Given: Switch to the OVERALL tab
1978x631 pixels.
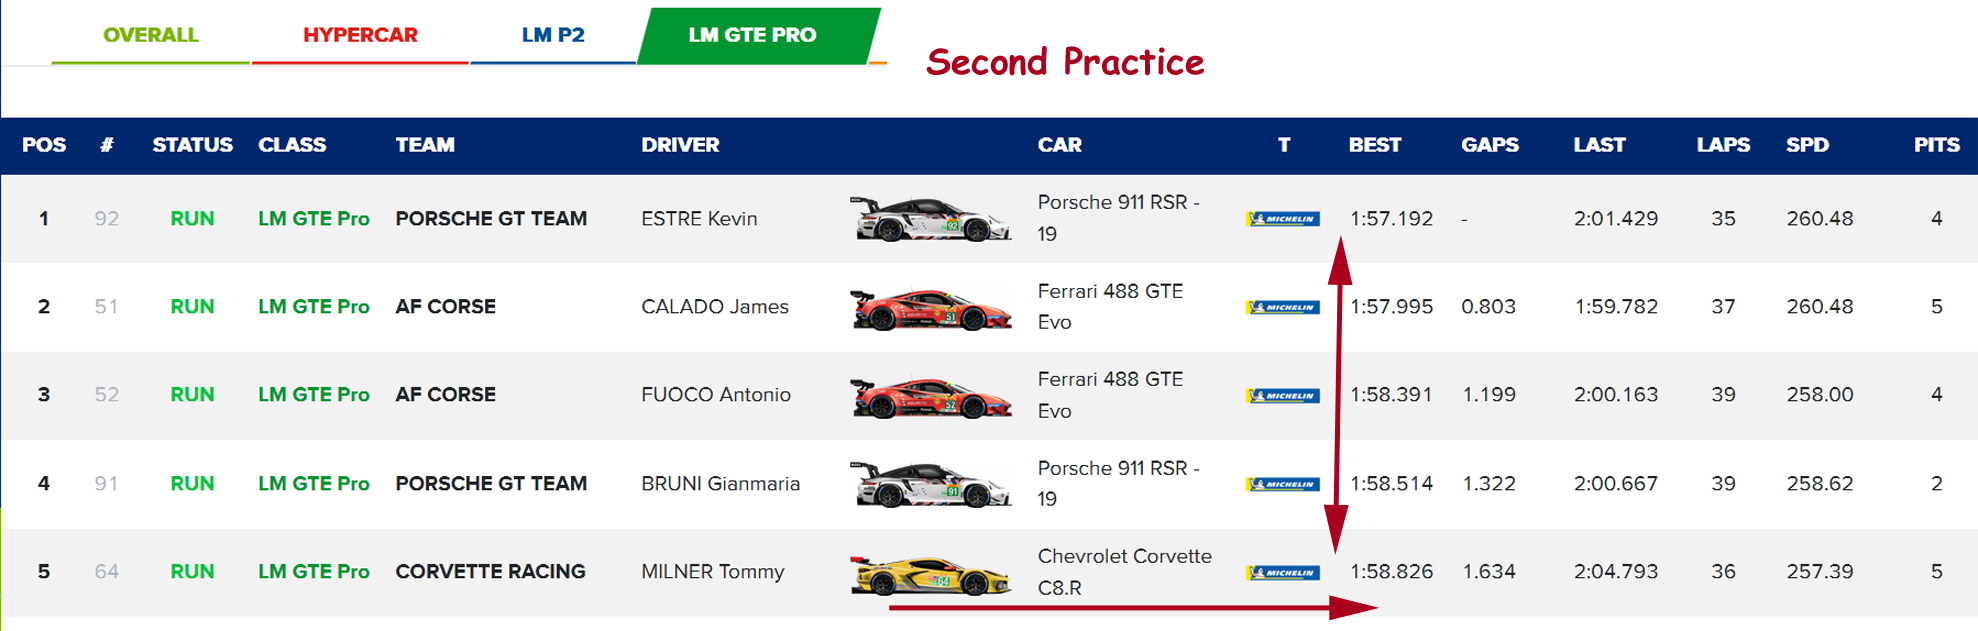Looking at the screenshot, I should click(x=151, y=35).
